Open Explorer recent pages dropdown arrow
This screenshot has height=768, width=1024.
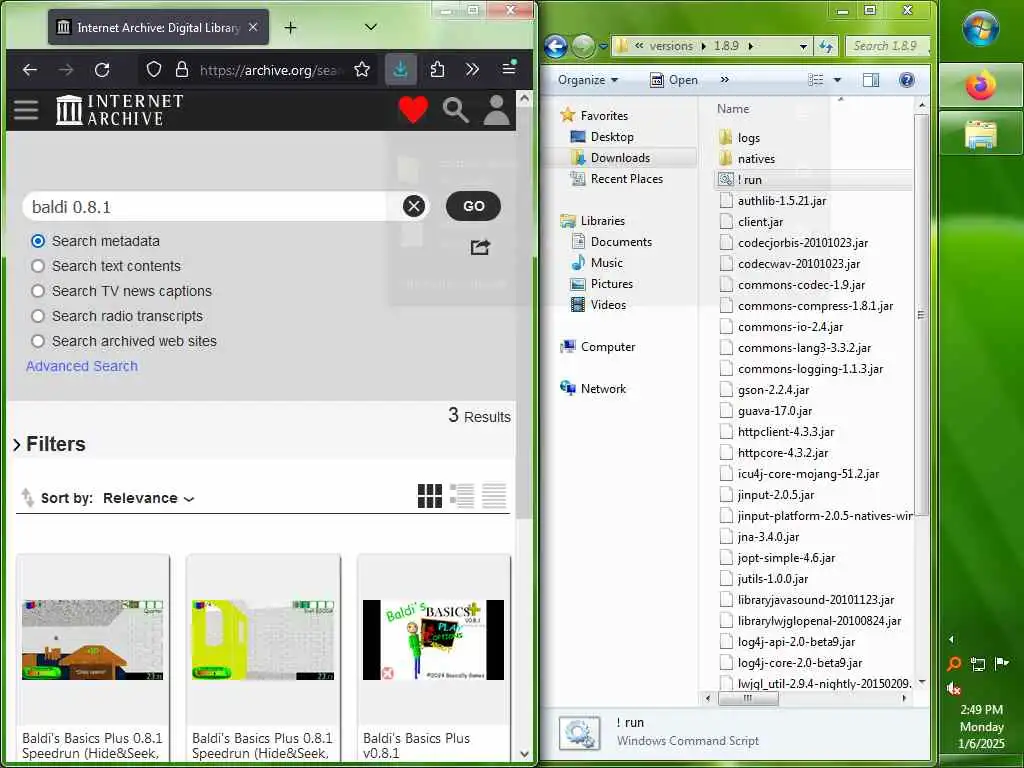[603, 46]
